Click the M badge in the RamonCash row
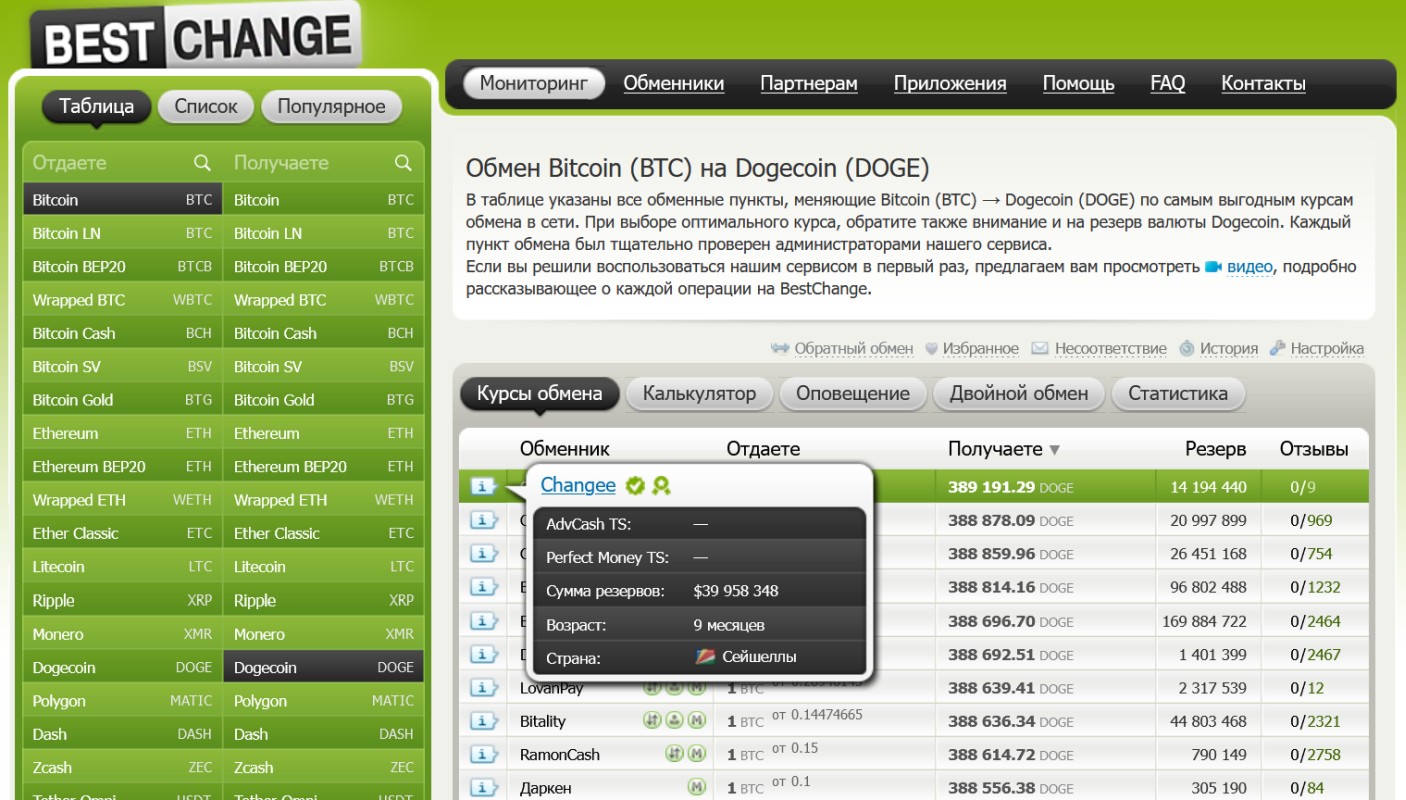Viewport: 1406px width, 800px height. [x=697, y=754]
